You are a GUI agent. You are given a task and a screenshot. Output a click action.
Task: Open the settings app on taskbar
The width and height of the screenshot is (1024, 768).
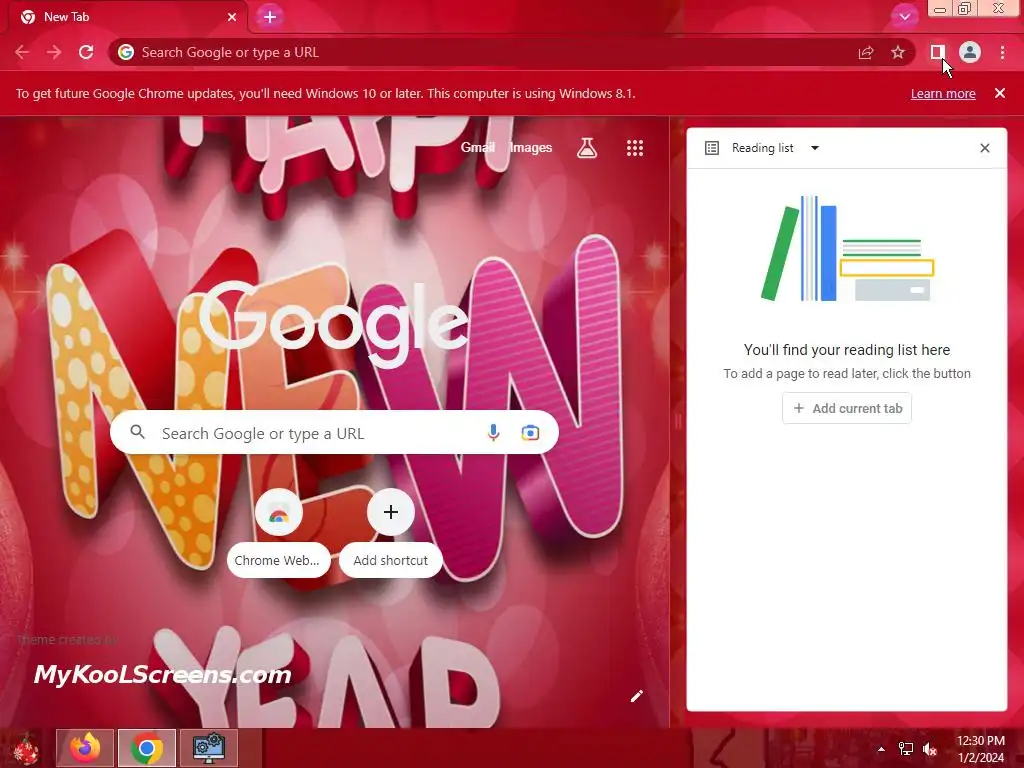(x=209, y=748)
